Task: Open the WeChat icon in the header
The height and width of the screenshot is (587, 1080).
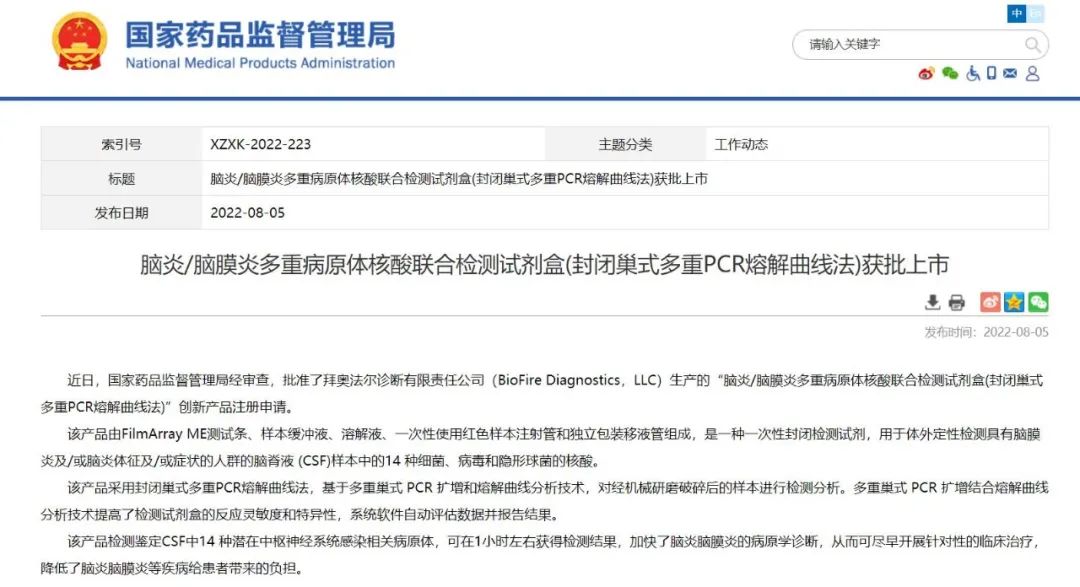Action: [949, 74]
